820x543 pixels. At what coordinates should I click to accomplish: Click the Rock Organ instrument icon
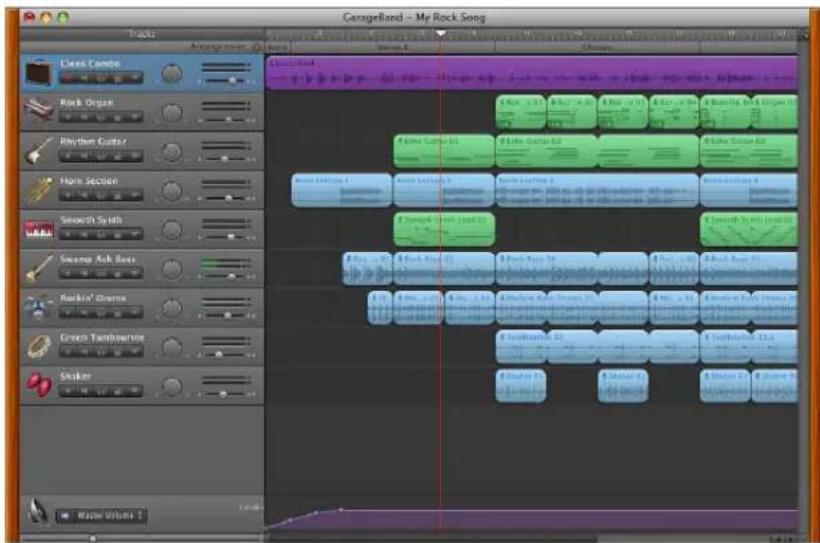coord(39,110)
